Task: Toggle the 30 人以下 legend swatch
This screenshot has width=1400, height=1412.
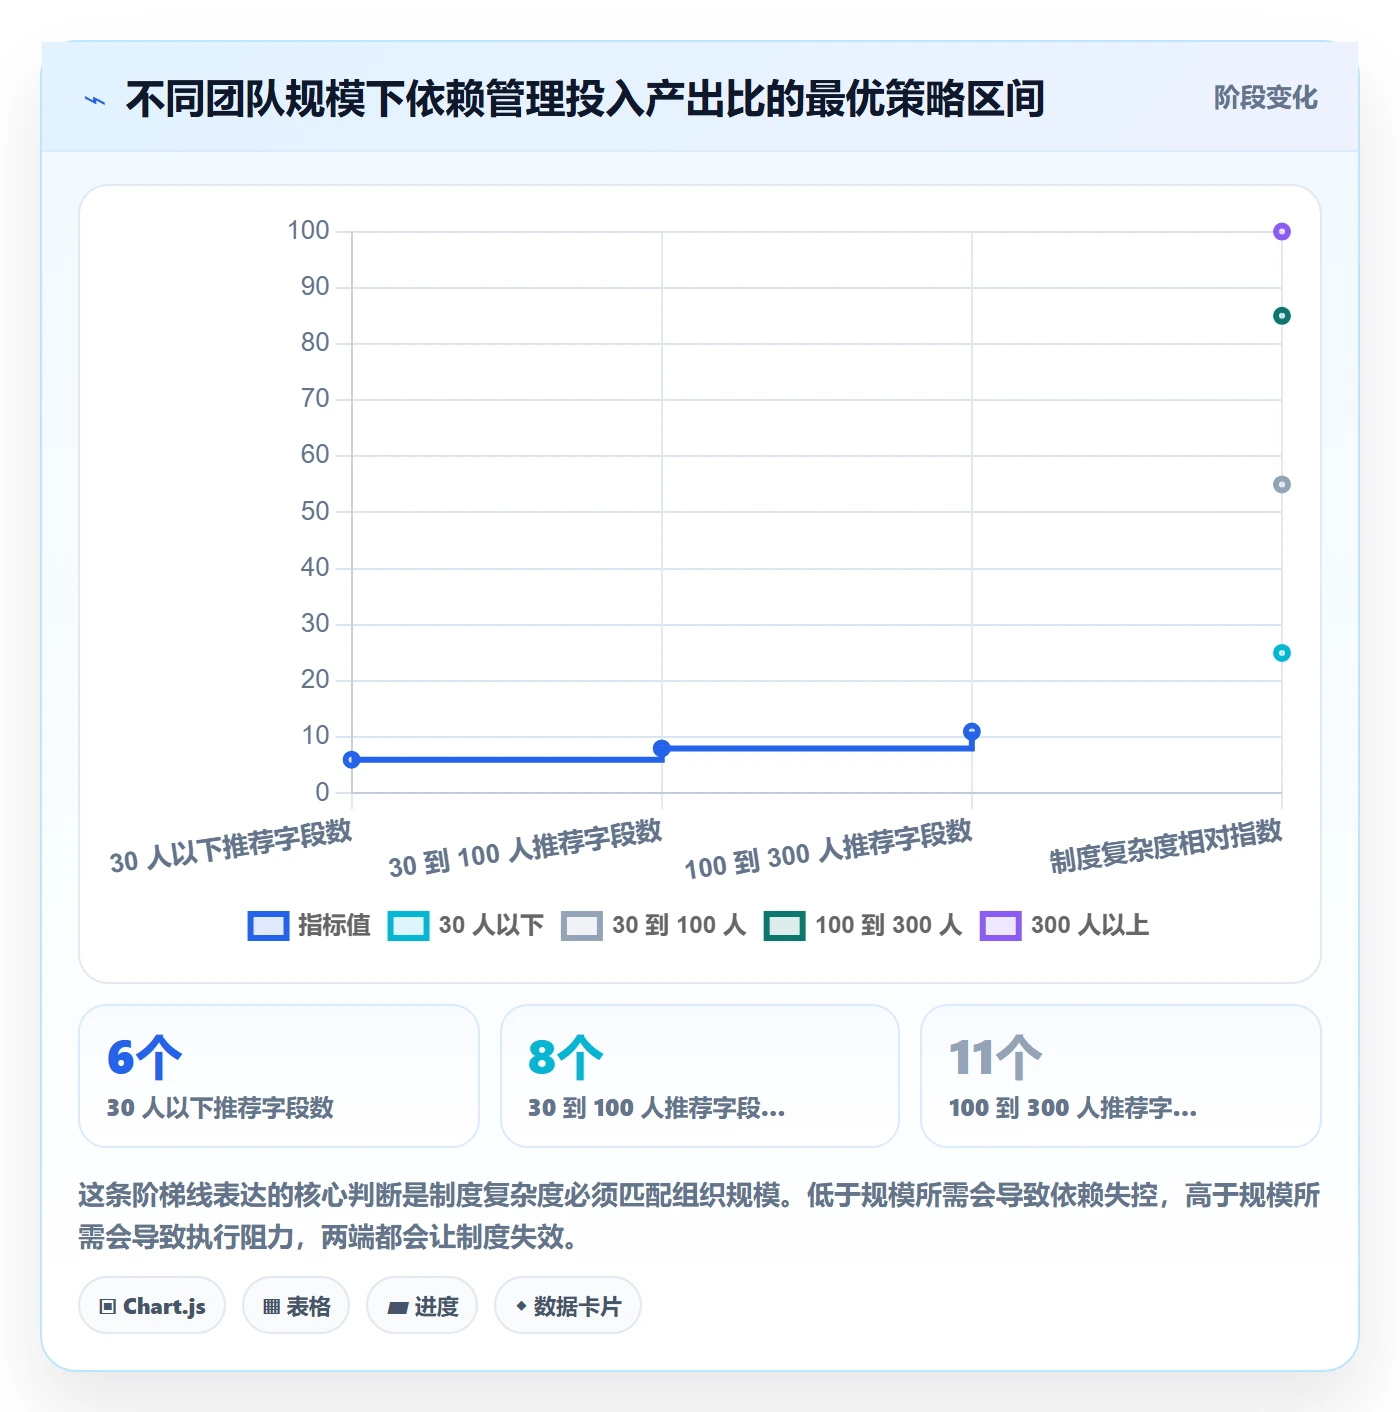Action: click(408, 926)
